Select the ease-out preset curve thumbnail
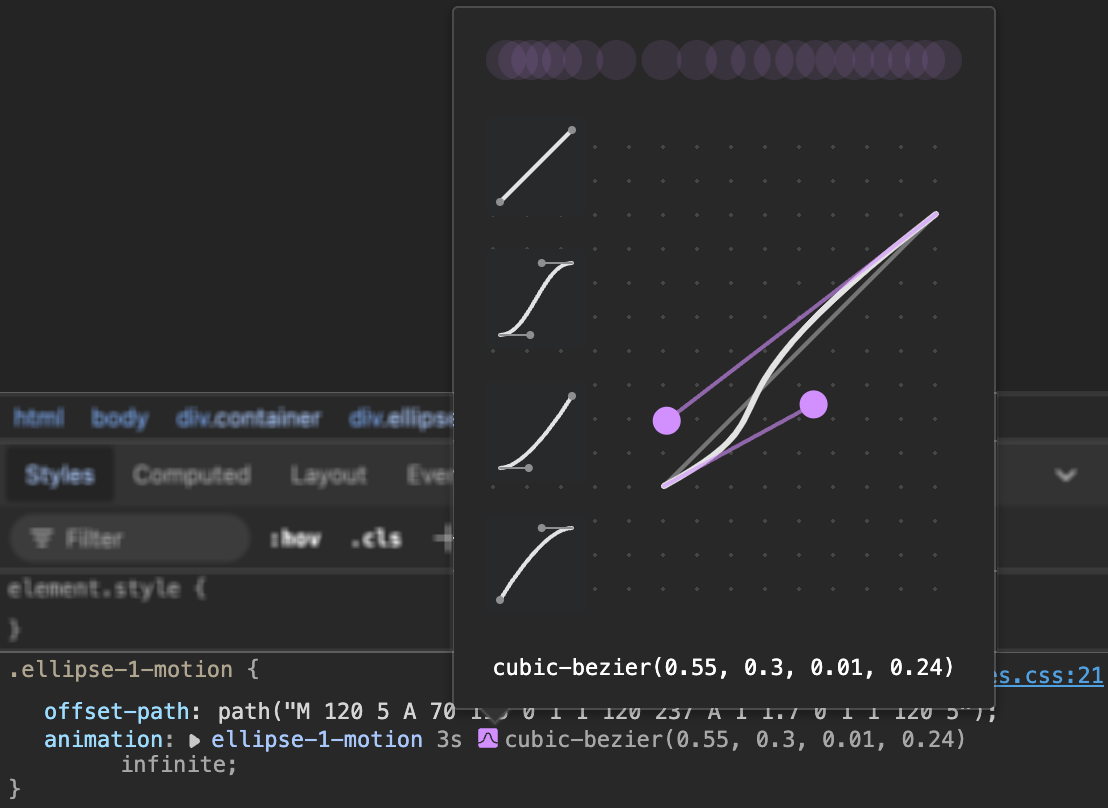The height and width of the screenshot is (808, 1108). coord(536,564)
